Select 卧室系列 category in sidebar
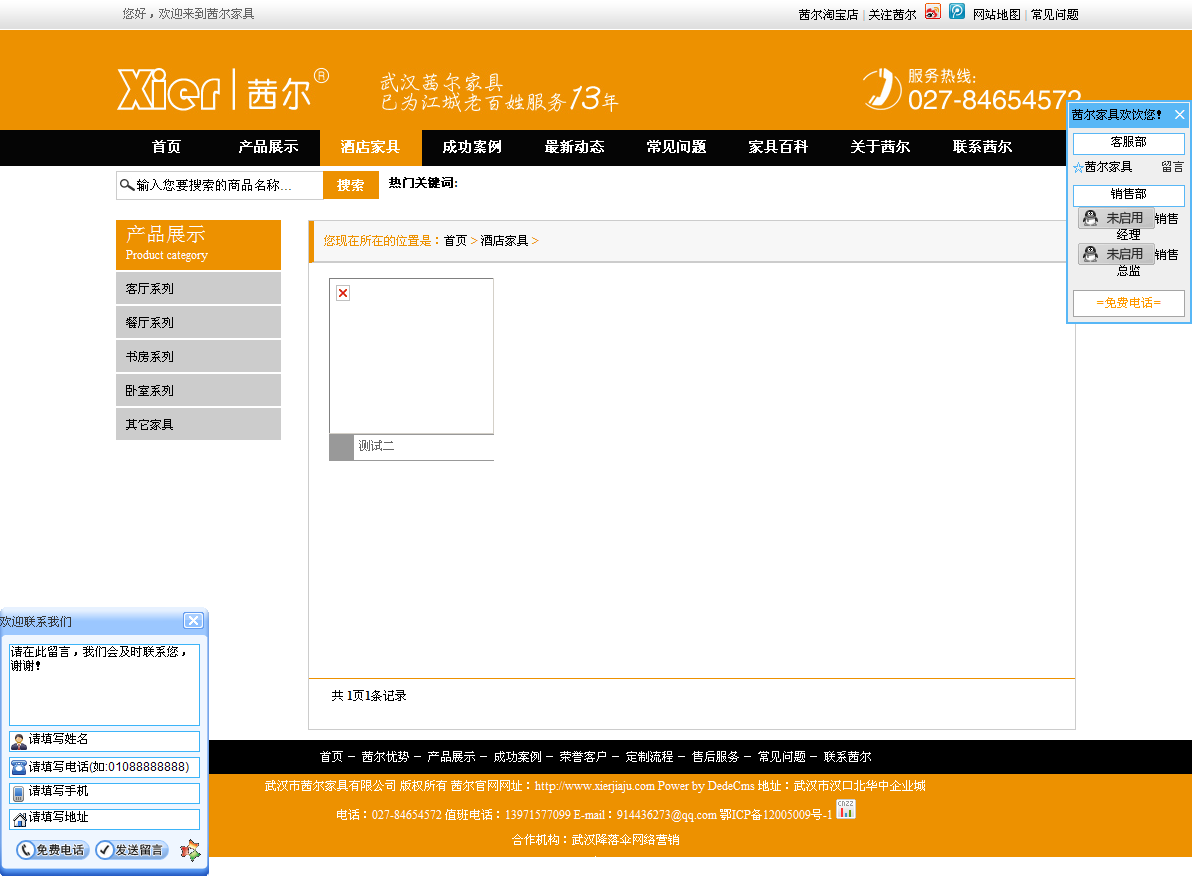1192x876 pixels. [x=198, y=390]
